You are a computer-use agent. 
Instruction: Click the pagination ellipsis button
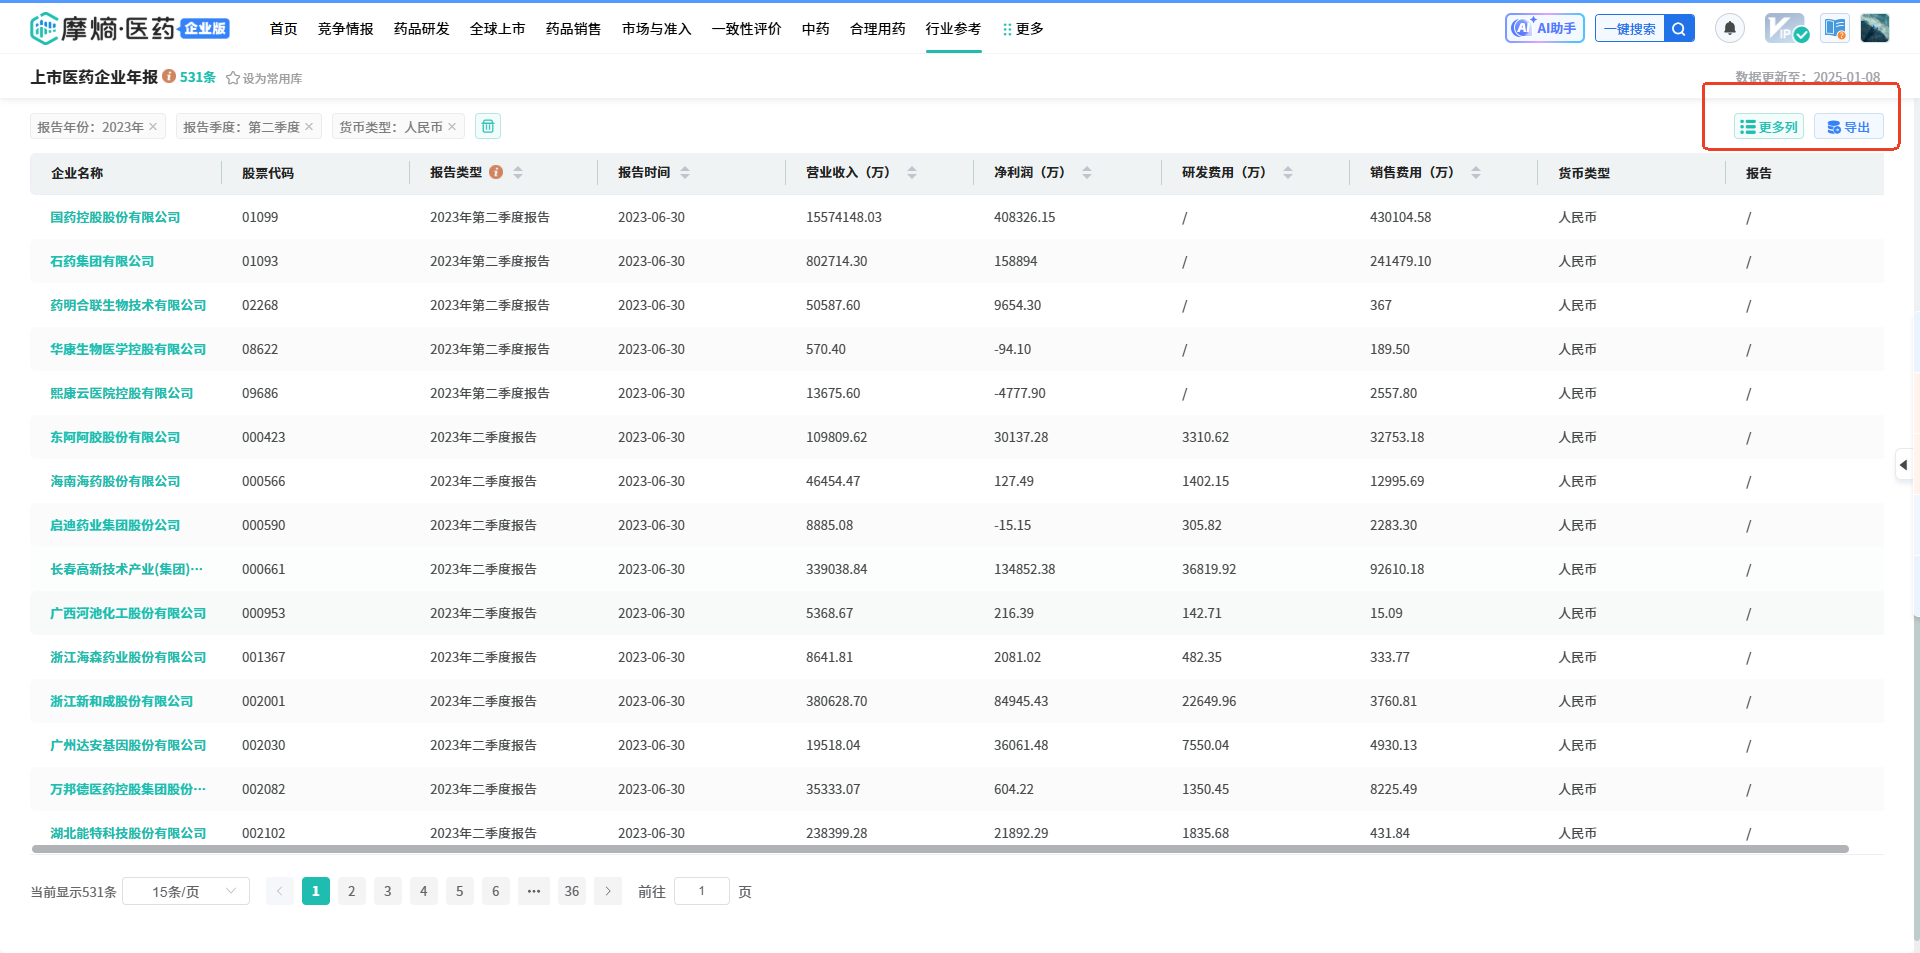pos(534,891)
